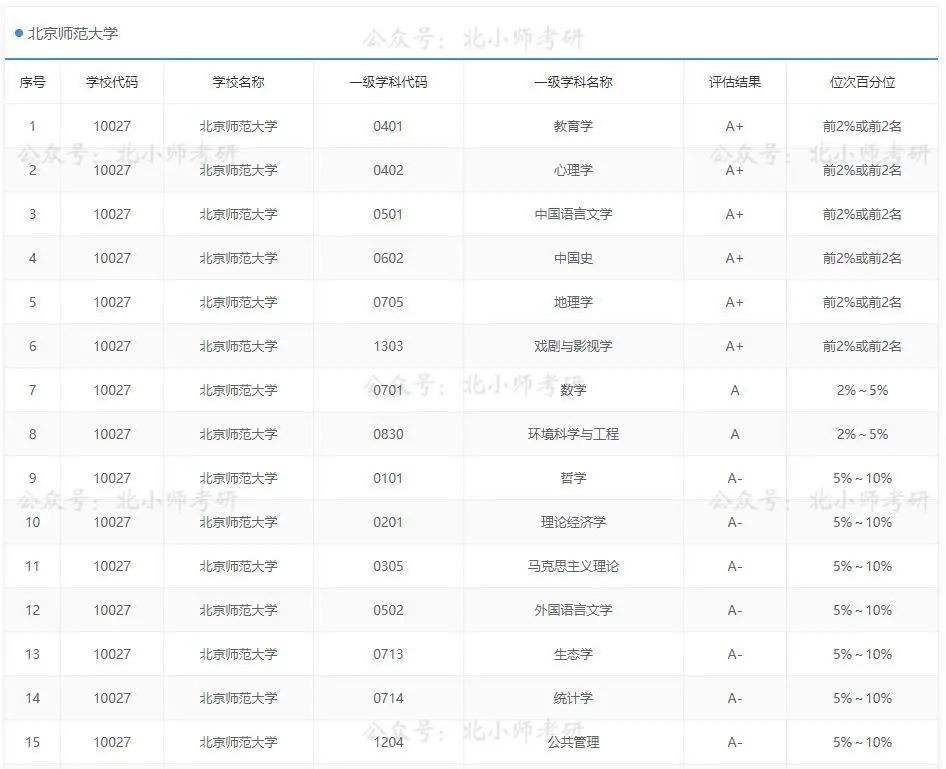
Task: Click the A+ result for 地理学
Action: (734, 302)
